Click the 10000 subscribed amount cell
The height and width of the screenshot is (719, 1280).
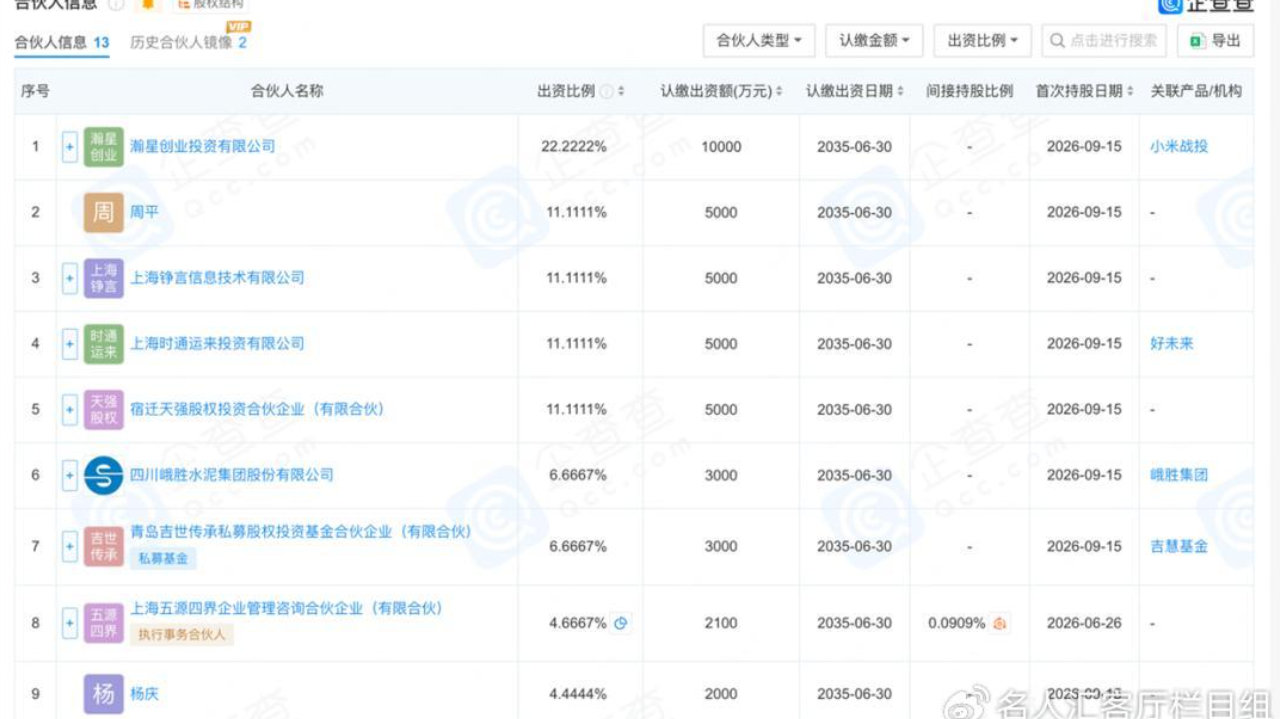[721, 147]
